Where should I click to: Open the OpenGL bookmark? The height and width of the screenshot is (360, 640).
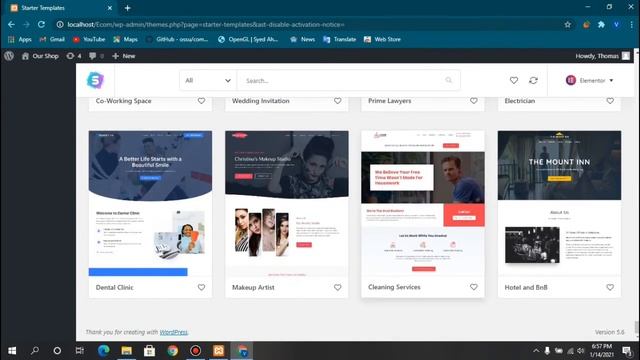248,39
